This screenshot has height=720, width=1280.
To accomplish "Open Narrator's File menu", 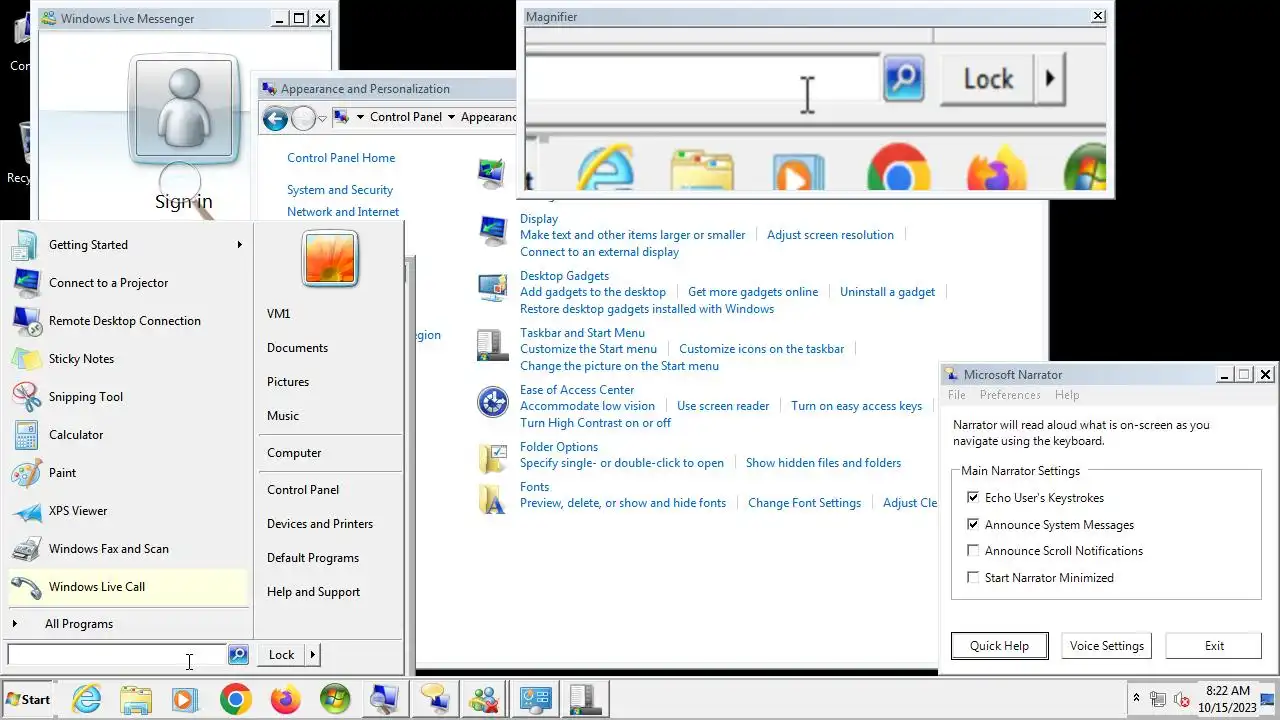I will pos(957,395).
